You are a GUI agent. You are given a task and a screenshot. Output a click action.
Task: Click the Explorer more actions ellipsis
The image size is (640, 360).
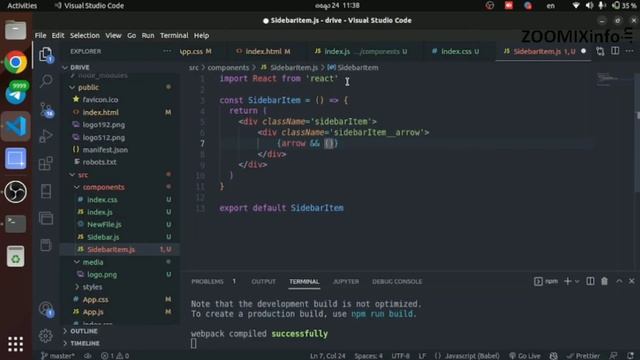(x=167, y=51)
